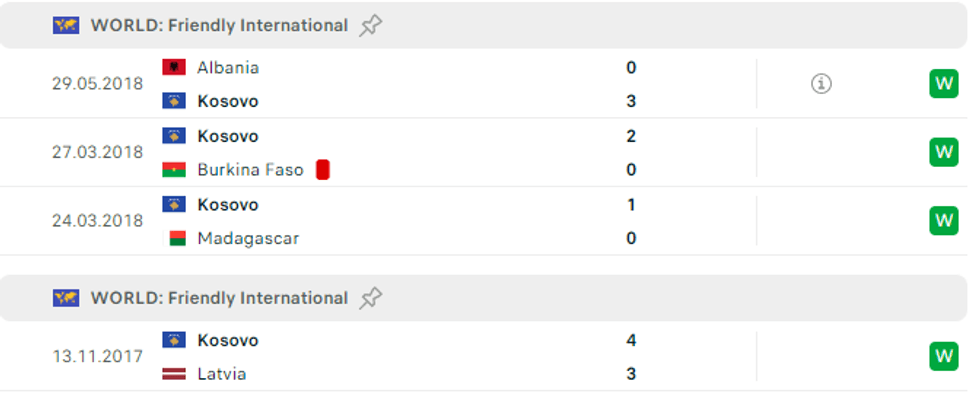Click the red card icon beside Burkina Faso
The width and height of the screenshot is (980, 404).
pos(323,170)
